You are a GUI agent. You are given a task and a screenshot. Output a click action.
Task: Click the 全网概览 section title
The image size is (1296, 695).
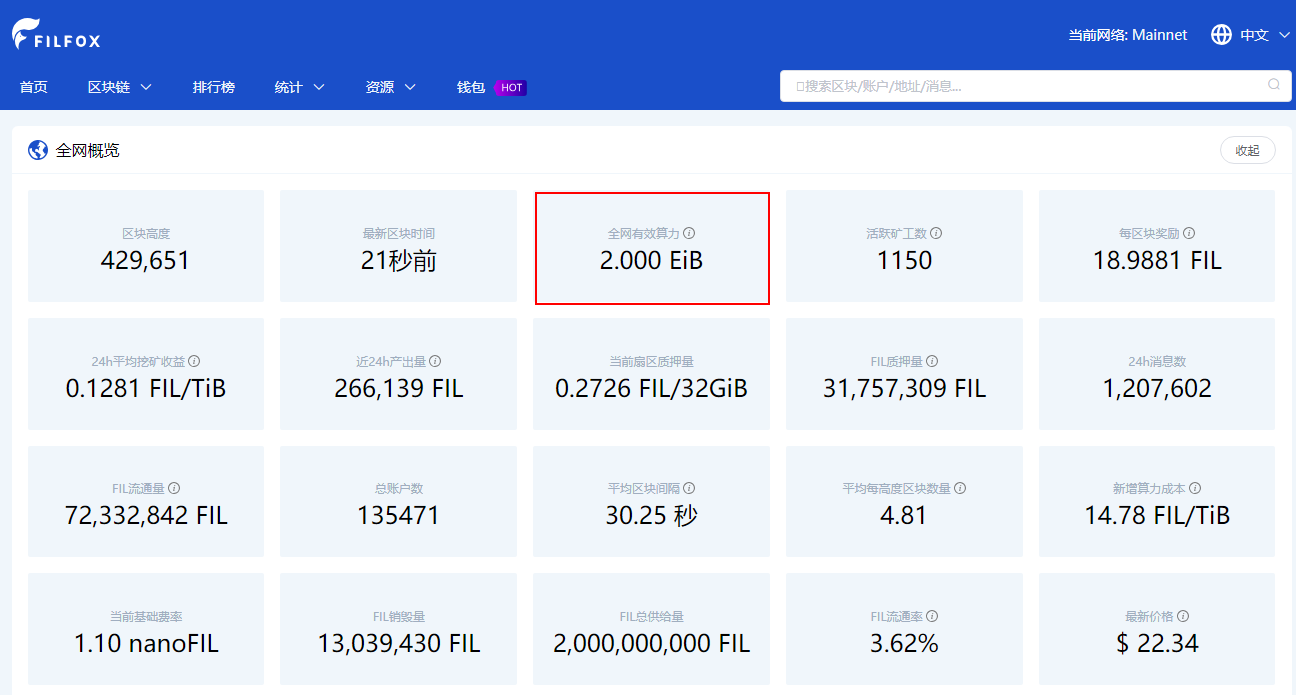click(88, 150)
